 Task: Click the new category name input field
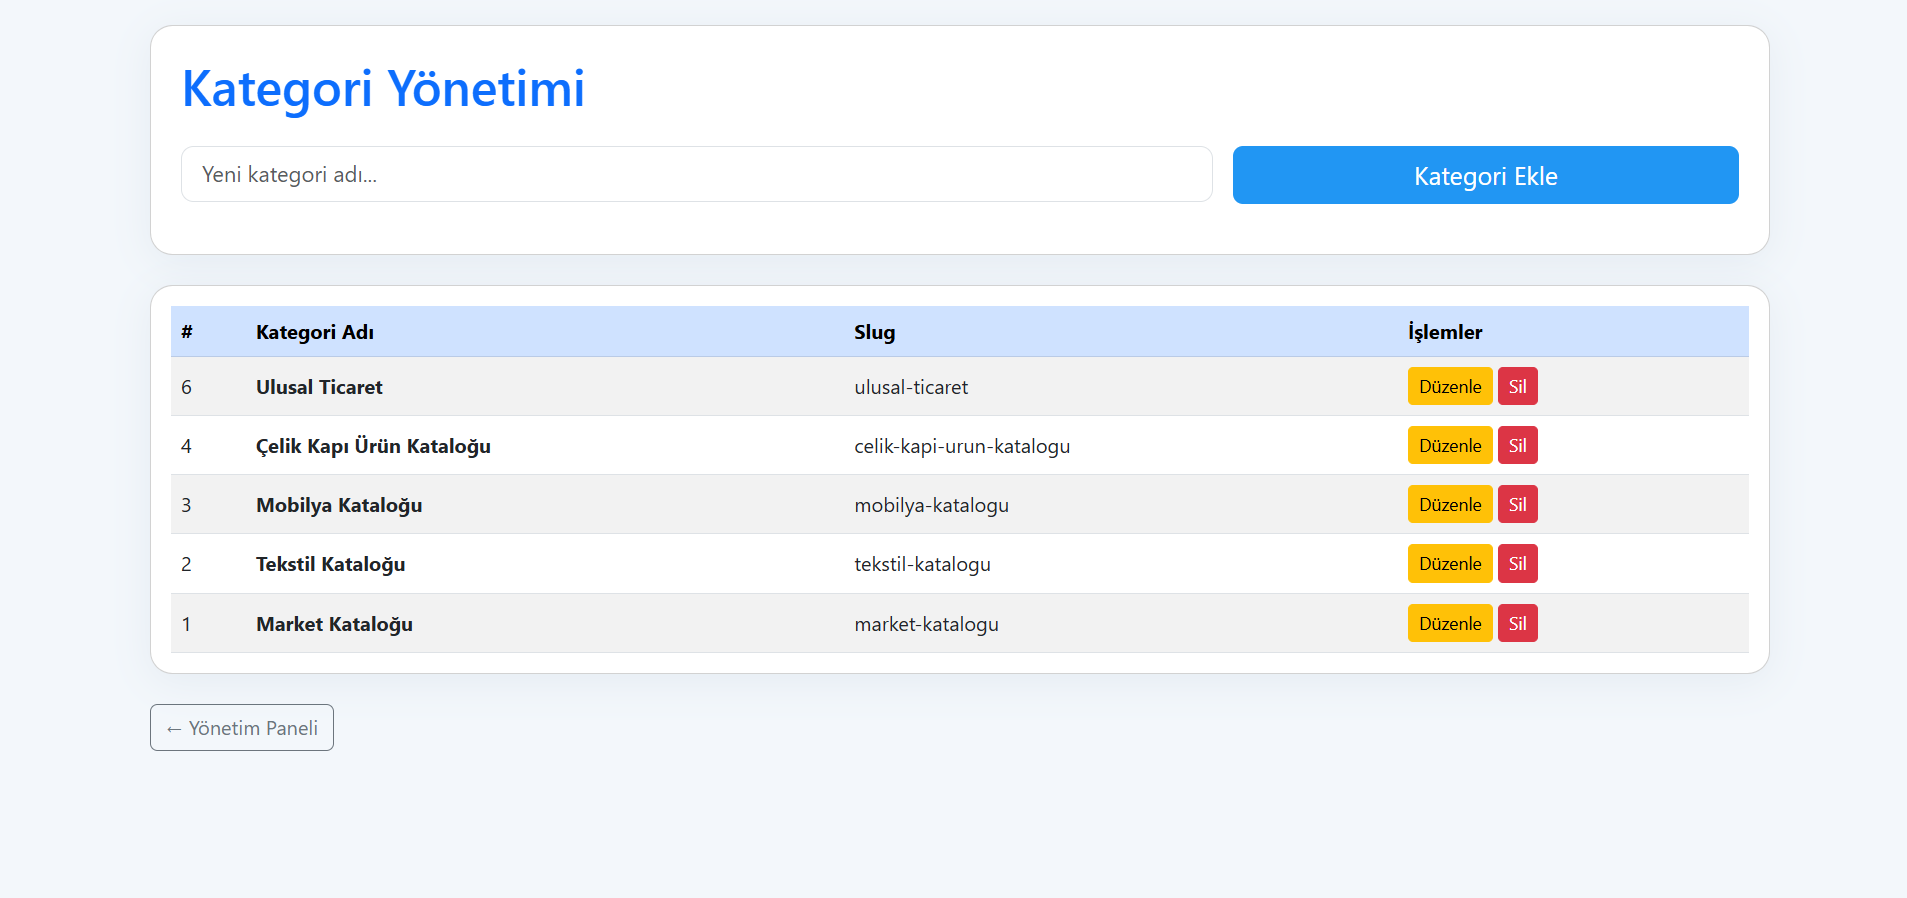click(x=696, y=174)
